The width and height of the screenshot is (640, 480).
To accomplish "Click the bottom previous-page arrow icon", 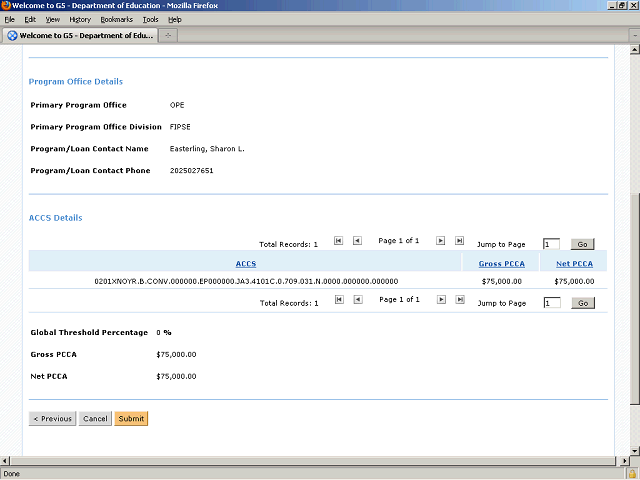I will click(x=357, y=299).
